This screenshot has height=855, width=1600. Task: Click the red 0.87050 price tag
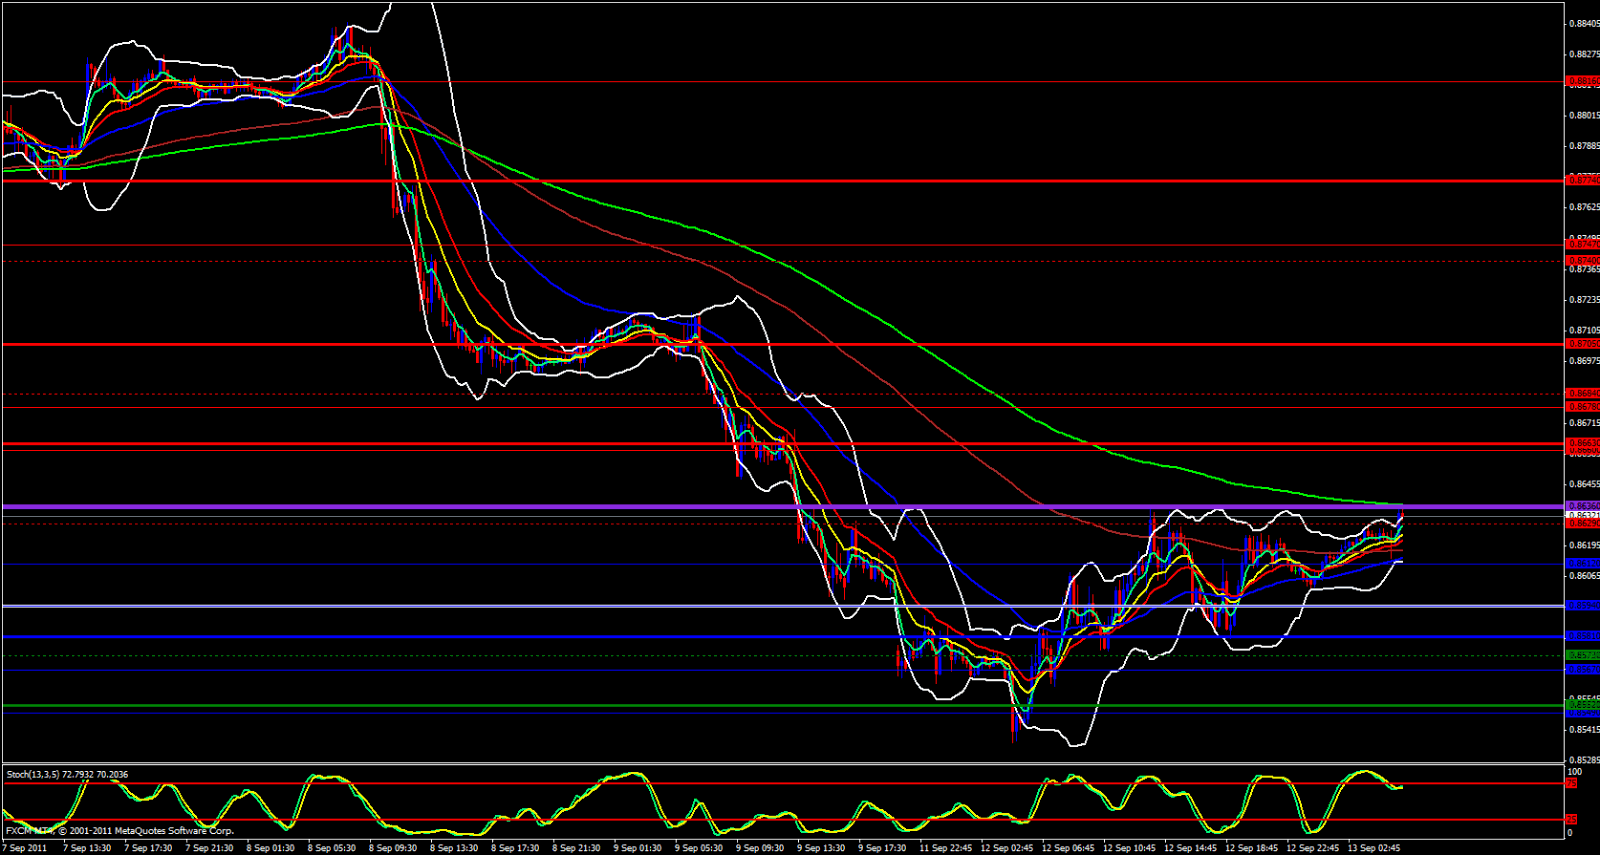(1582, 343)
